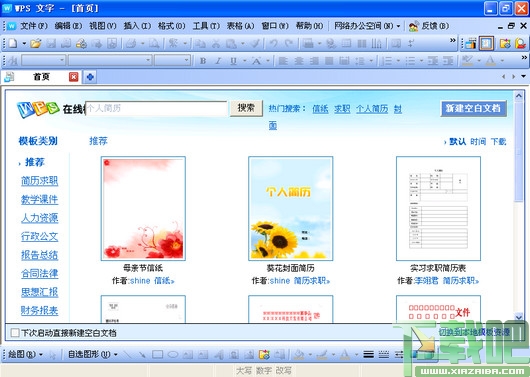Select the 首页 document tab
The width and height of the screenshot is (530, 377).
click(x=41, y=77)
